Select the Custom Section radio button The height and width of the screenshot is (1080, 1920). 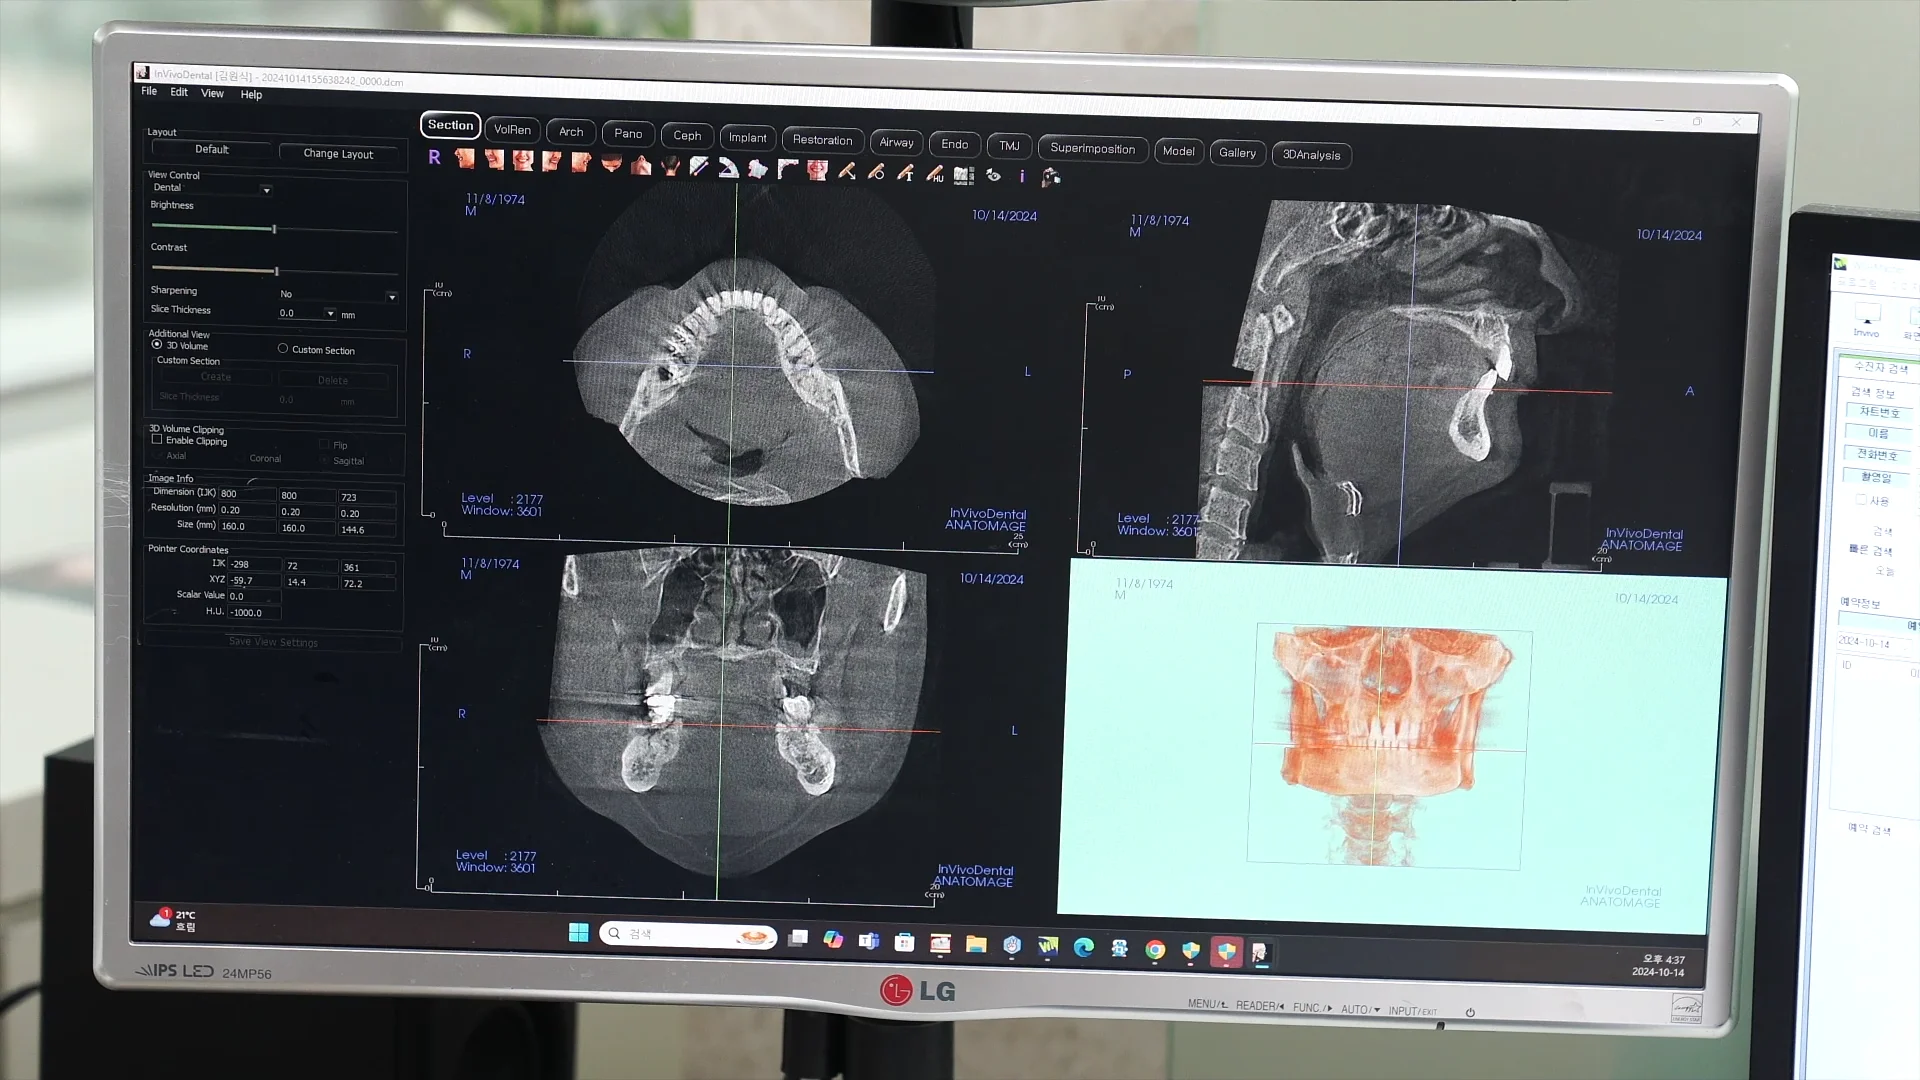(283, 349)
